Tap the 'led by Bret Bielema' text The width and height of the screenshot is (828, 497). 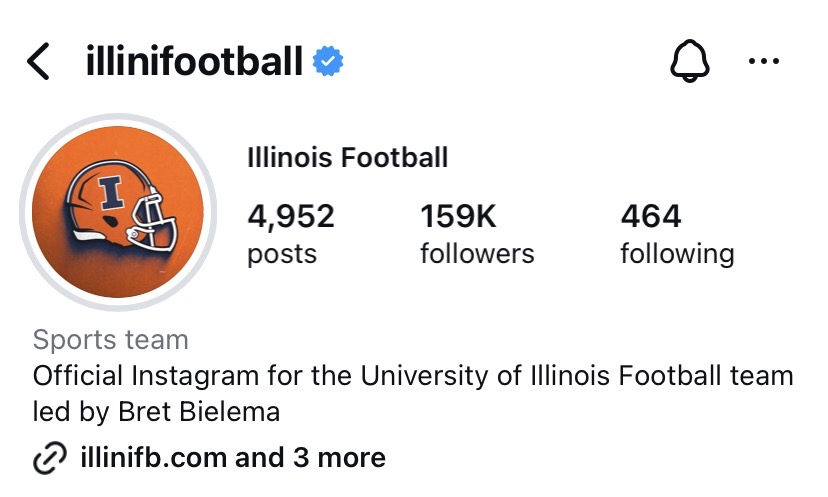(x=157, y=412)
